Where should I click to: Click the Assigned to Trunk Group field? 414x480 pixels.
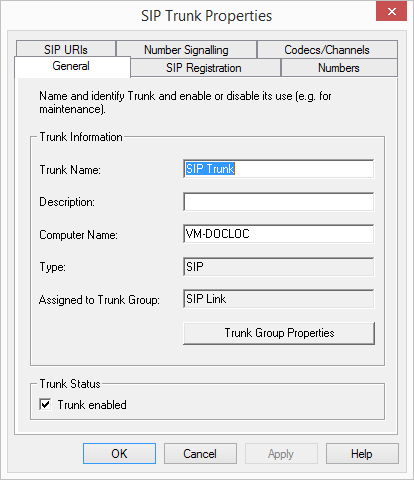(278, 299)
